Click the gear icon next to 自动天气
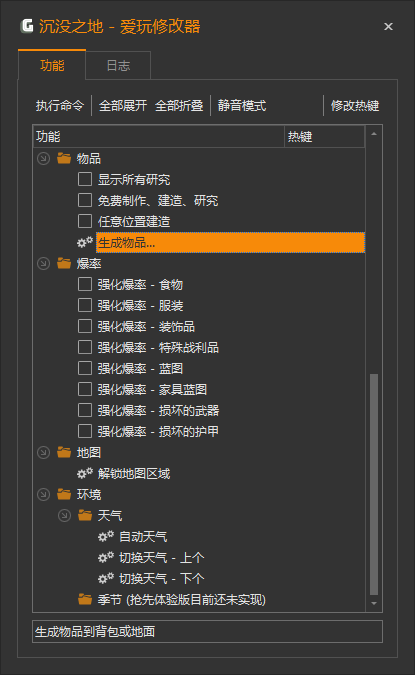 tap(106, 536)
